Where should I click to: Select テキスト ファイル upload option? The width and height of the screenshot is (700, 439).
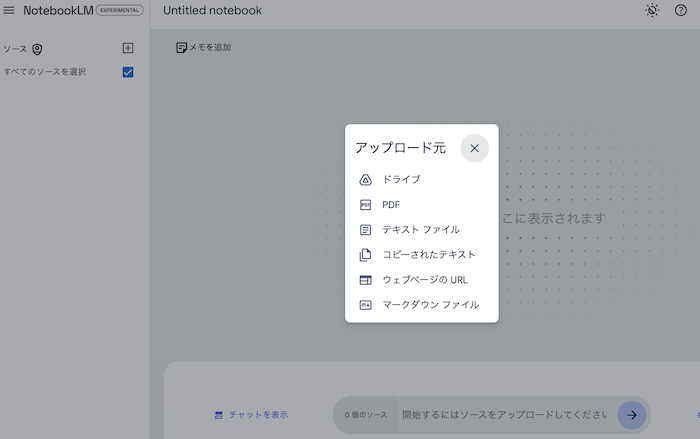[421, 230]
